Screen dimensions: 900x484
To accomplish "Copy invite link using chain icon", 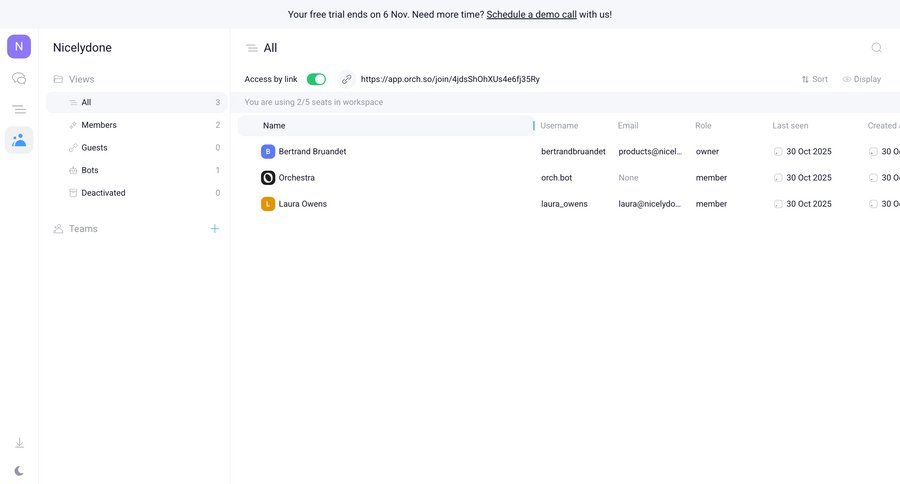I will pyautogui.click(x=346, y=79).
